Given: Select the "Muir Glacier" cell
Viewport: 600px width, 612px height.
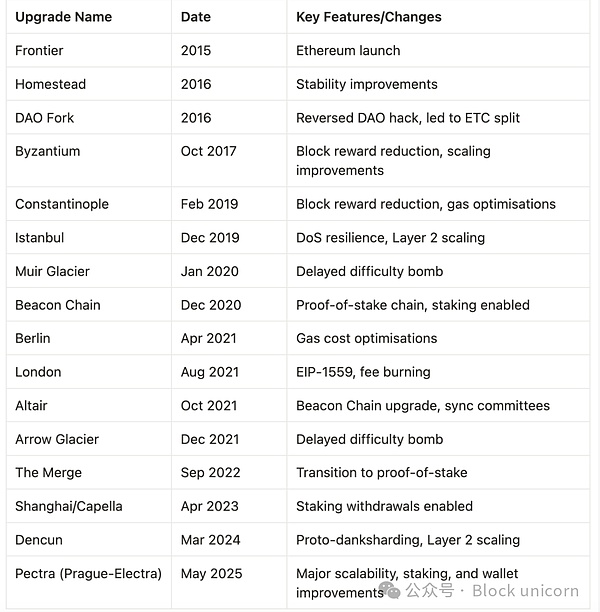Looking at the screenshot, I should [x=52, y=271].
